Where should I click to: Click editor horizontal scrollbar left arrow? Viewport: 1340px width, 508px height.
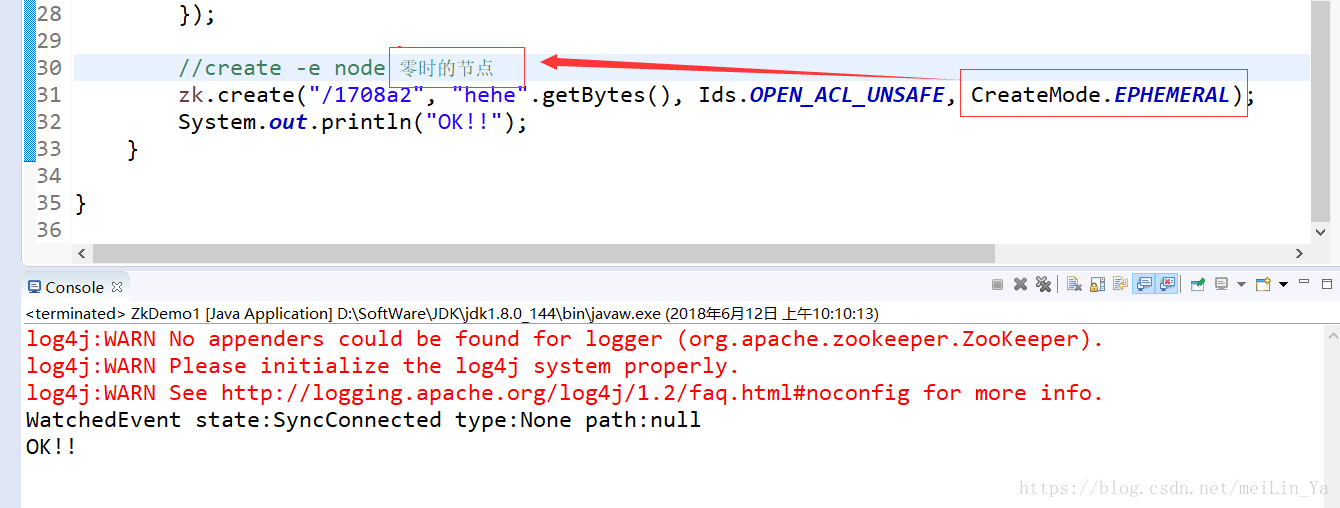pyautogui.click(x=82, y=254)
